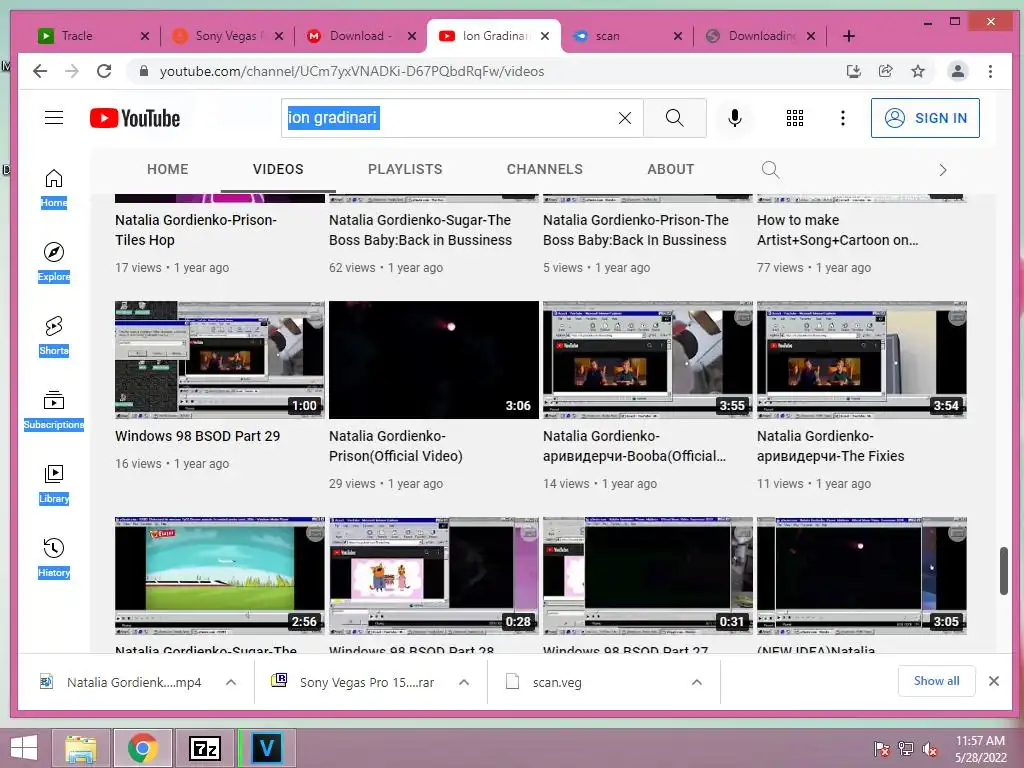Switch to the Downloading browser tab
1024x768 pixels.
(x=761, y=36)
